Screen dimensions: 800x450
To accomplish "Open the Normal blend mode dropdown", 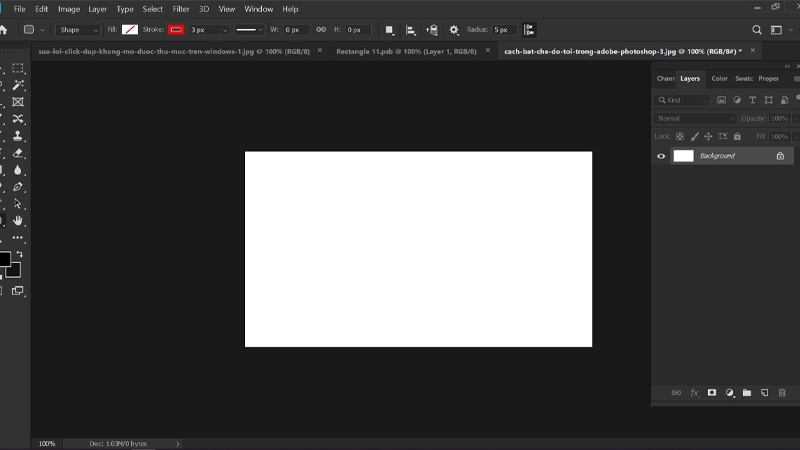I will point(695,118).
